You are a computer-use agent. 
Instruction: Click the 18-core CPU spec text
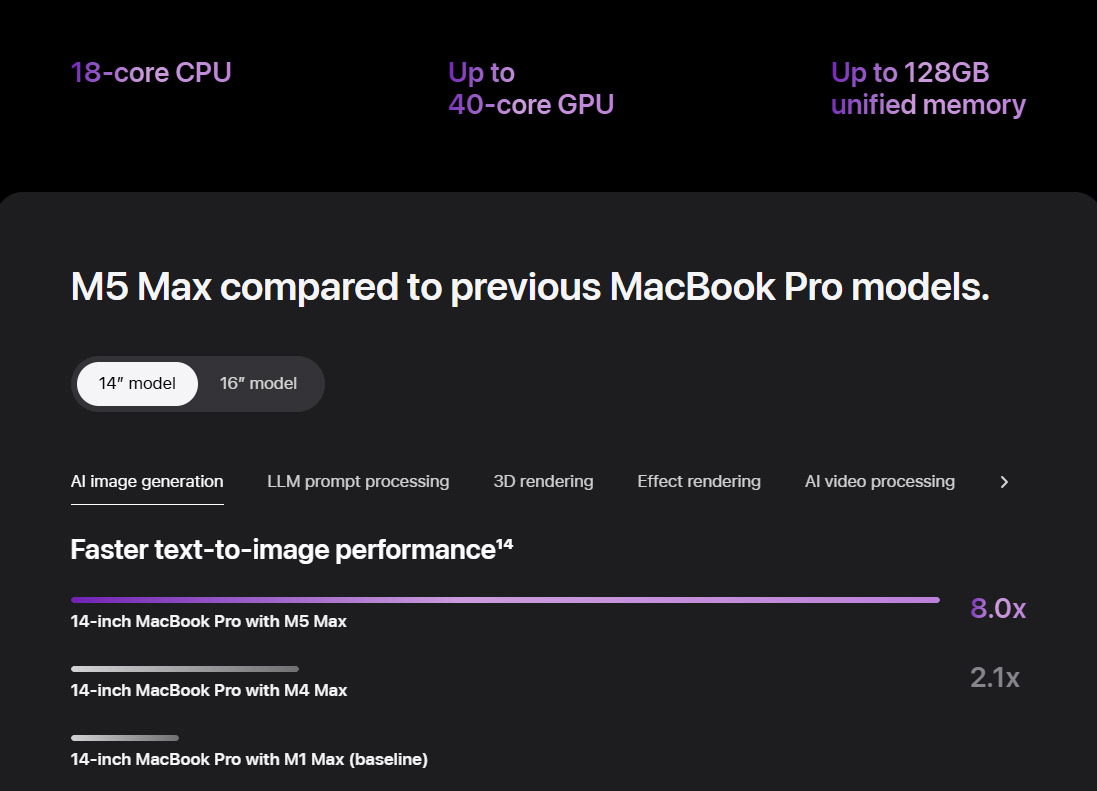tap(151, 72)
